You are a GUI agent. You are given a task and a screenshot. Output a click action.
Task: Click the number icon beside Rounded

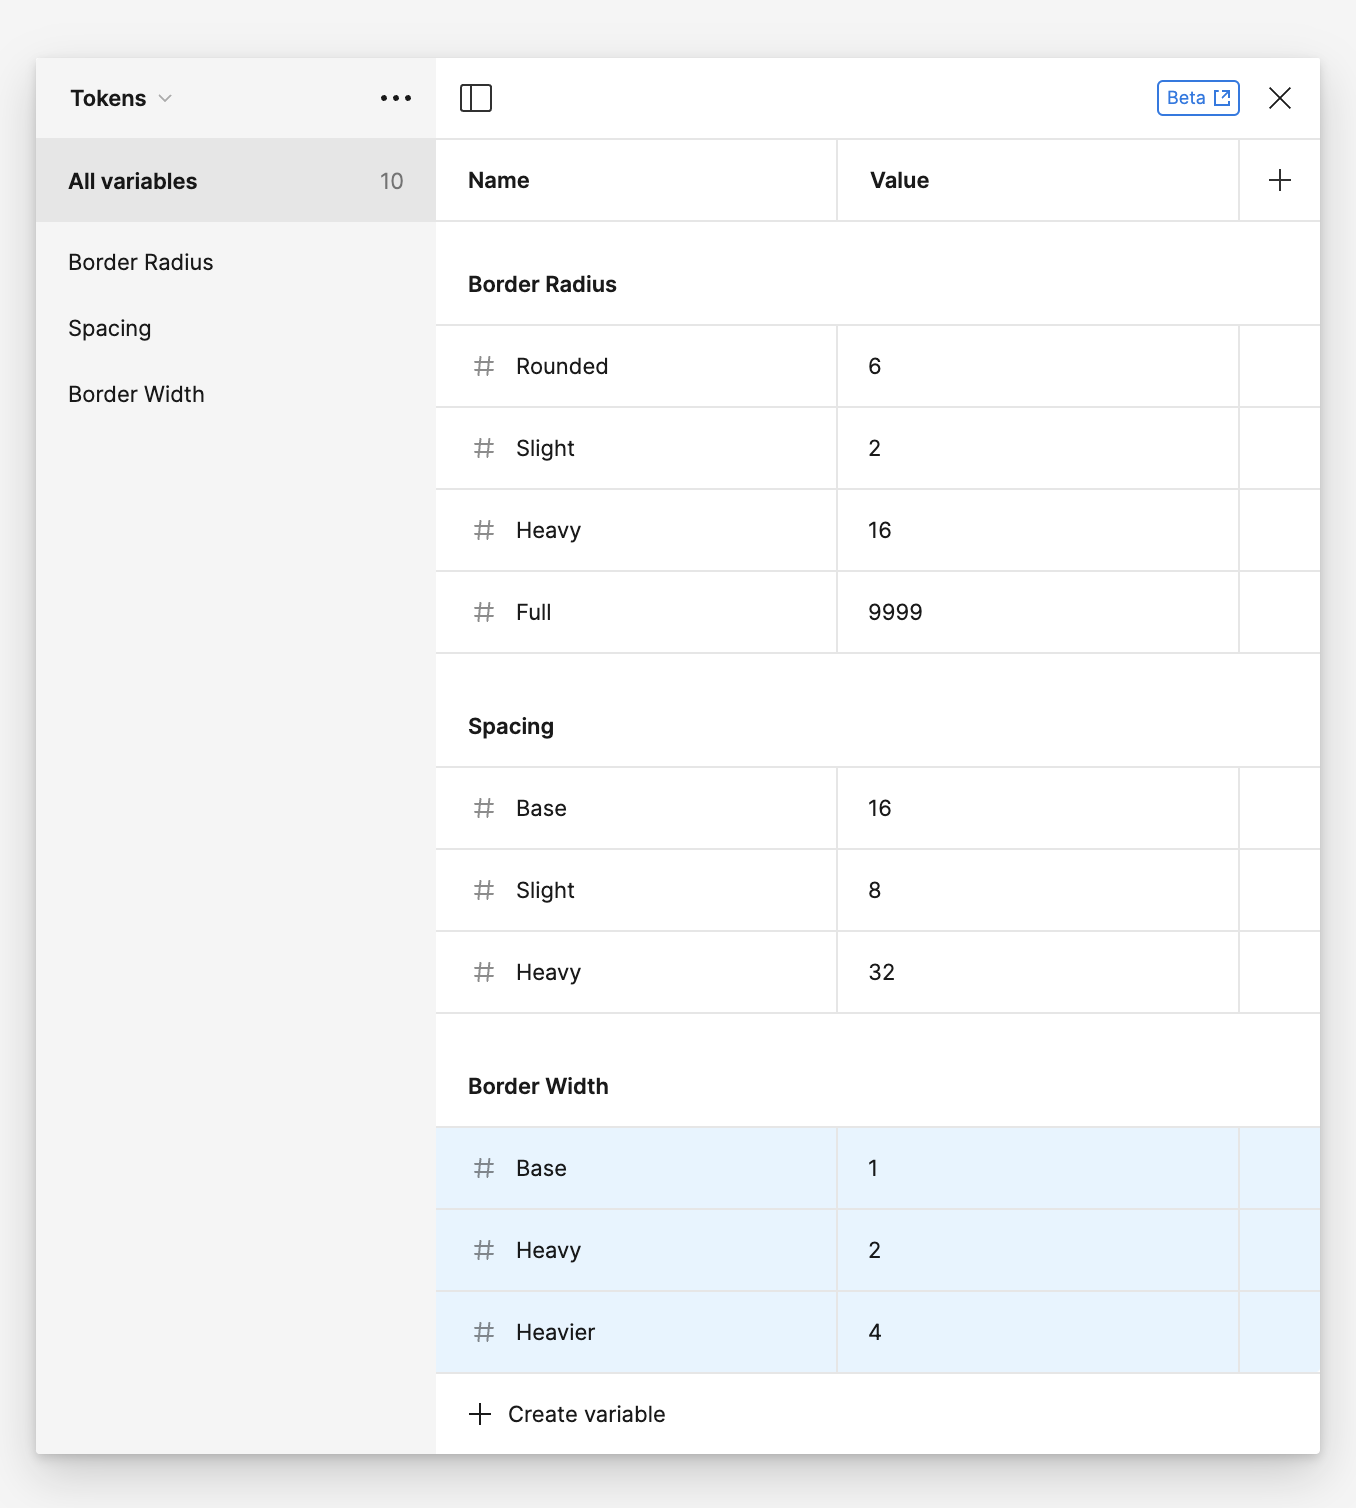click(x=484, y=366)
